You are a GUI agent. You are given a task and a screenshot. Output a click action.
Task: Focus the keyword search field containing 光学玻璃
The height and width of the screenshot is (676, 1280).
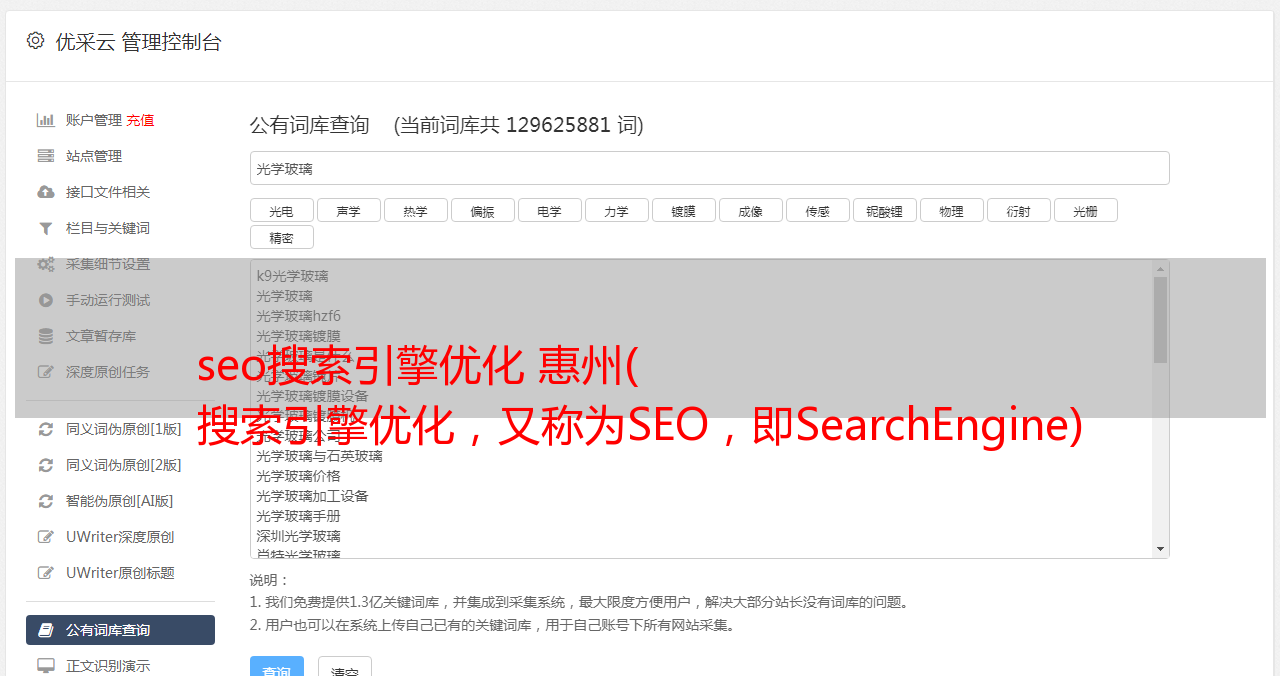[x=709, y=168]
